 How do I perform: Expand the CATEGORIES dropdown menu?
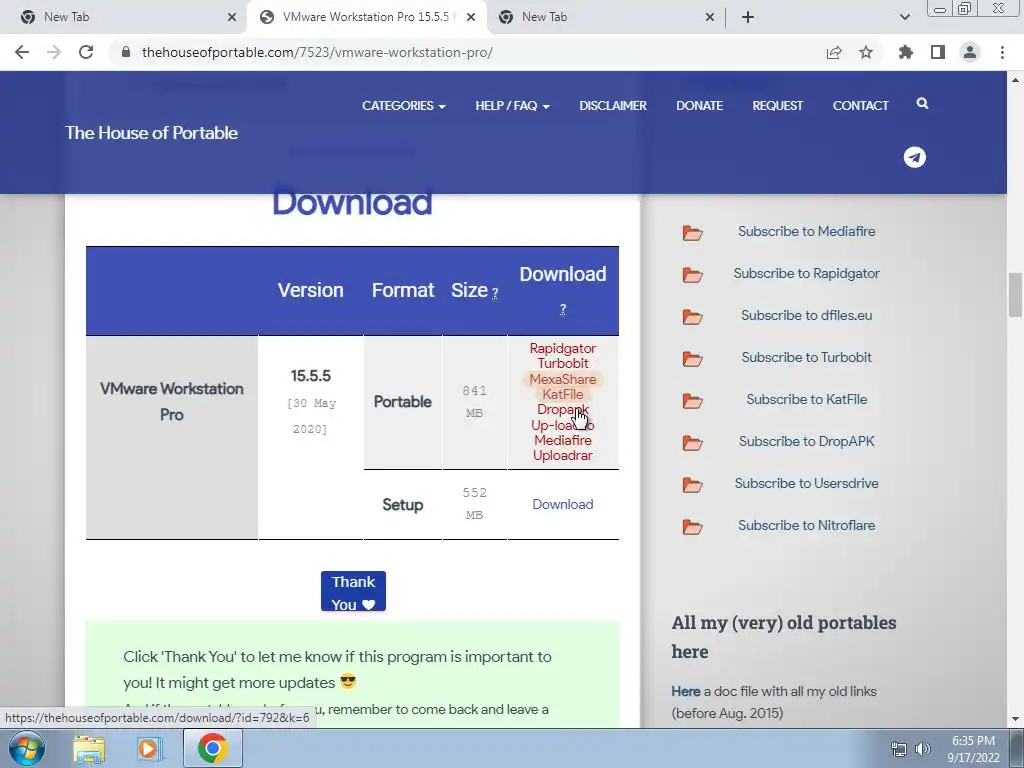coord(404,105)
